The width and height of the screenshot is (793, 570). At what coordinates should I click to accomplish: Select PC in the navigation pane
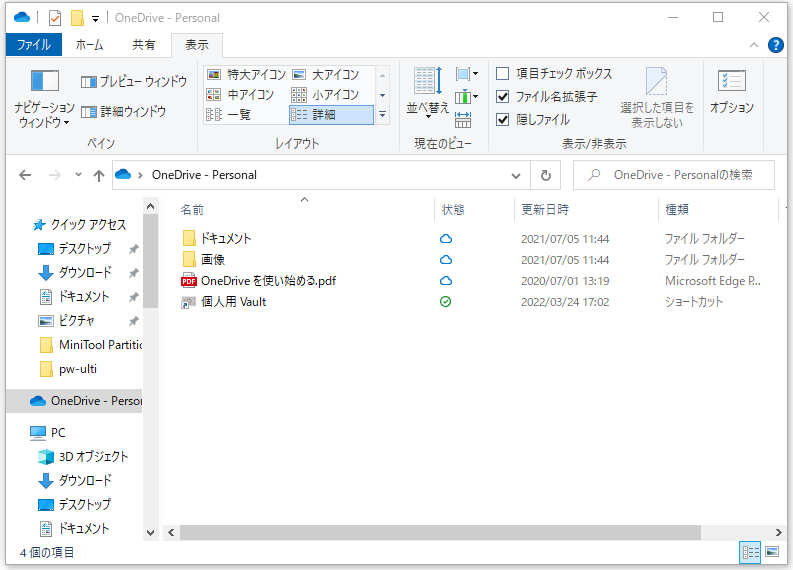(x=58, y=433)
